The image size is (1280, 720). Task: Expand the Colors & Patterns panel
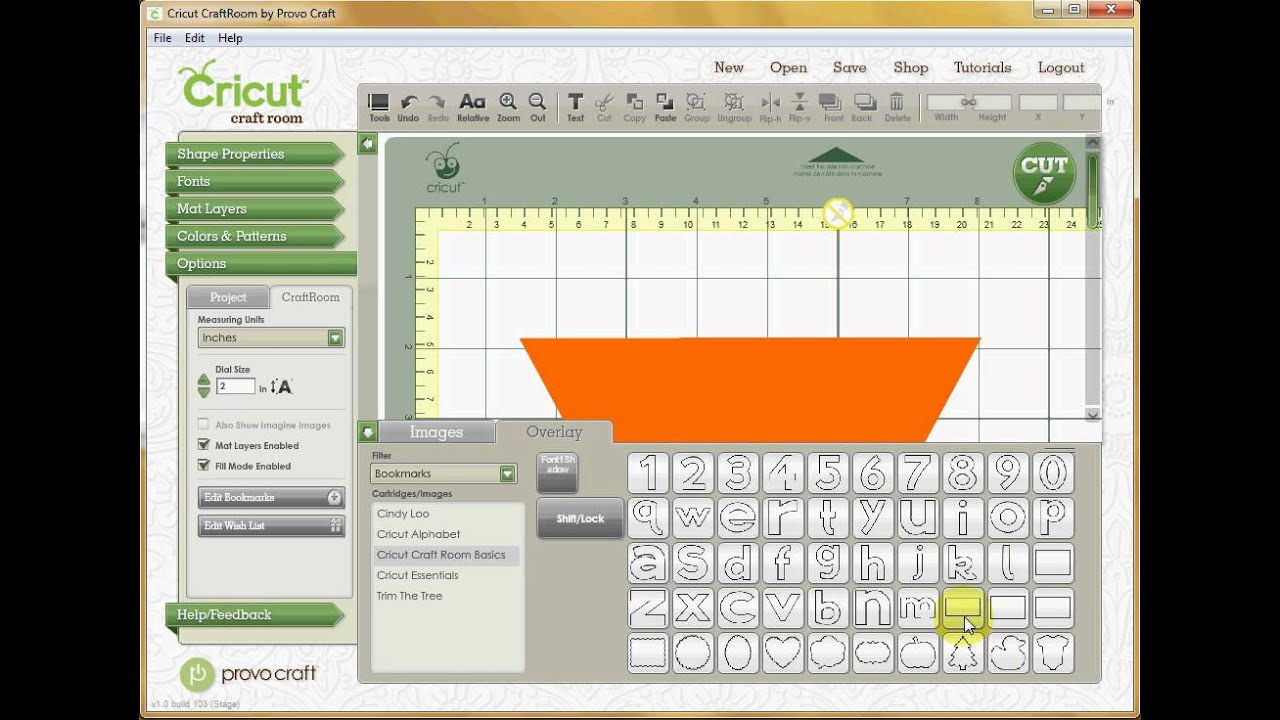click(255, 236)
